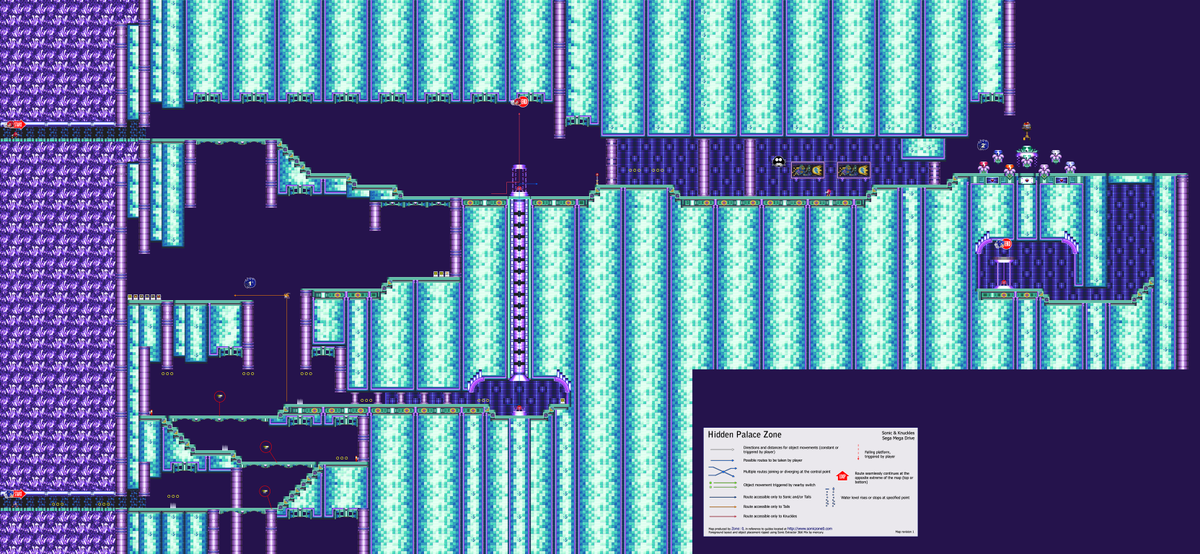The height and width of the screenshot is (554, 1200).
Task: Click the red house-arrow icon in the legend
Action: click(x=842, y=476)
